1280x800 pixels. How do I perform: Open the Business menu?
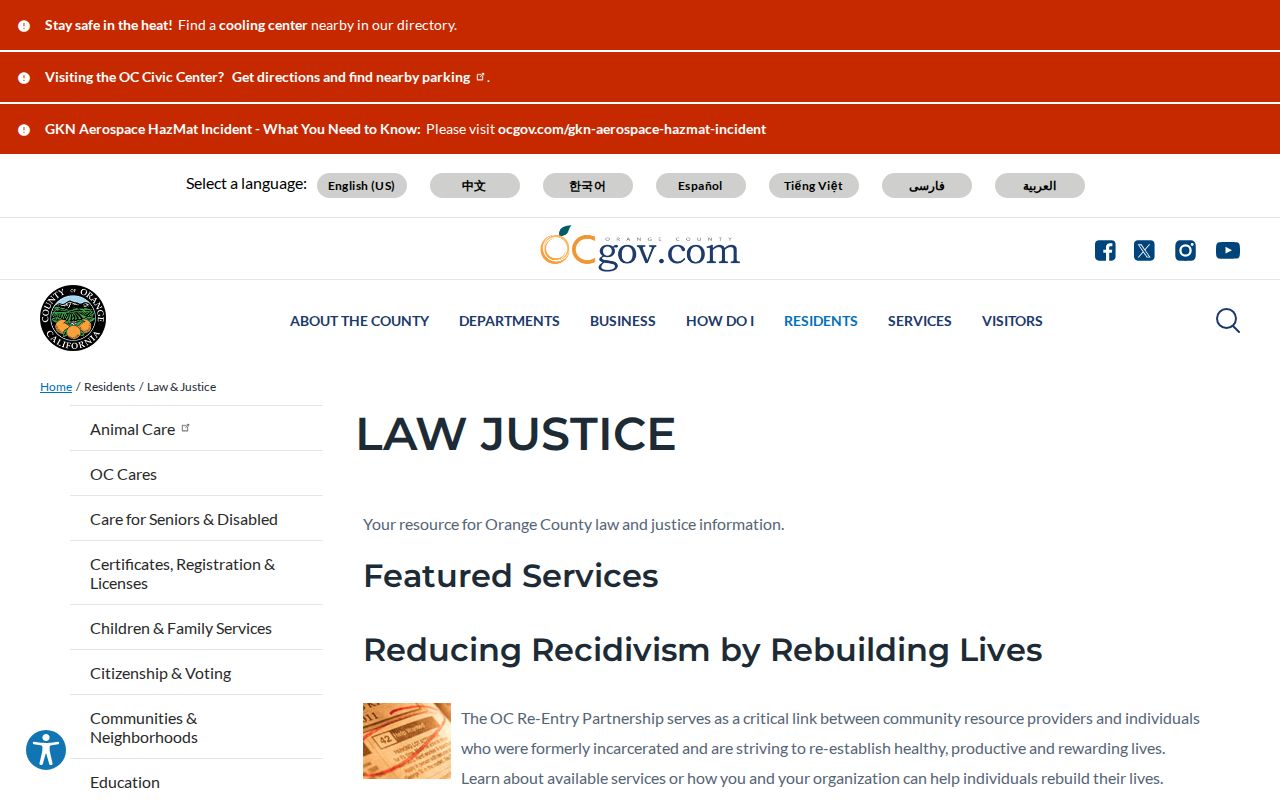point(623,321)
